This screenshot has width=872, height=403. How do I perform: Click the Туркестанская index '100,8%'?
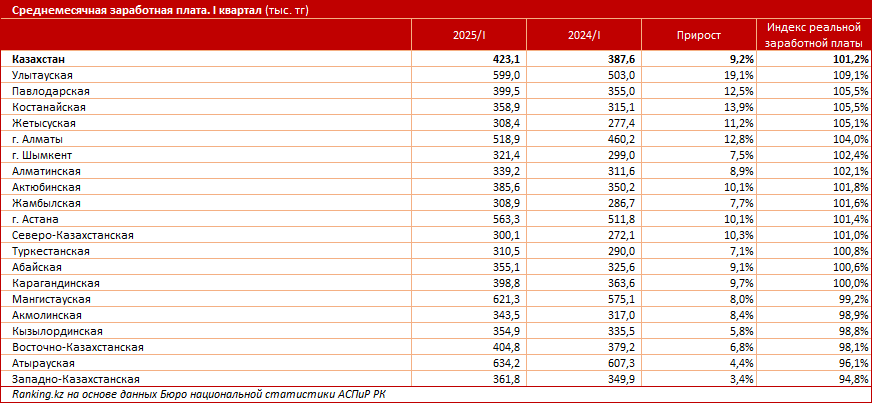tap(851, 251)
